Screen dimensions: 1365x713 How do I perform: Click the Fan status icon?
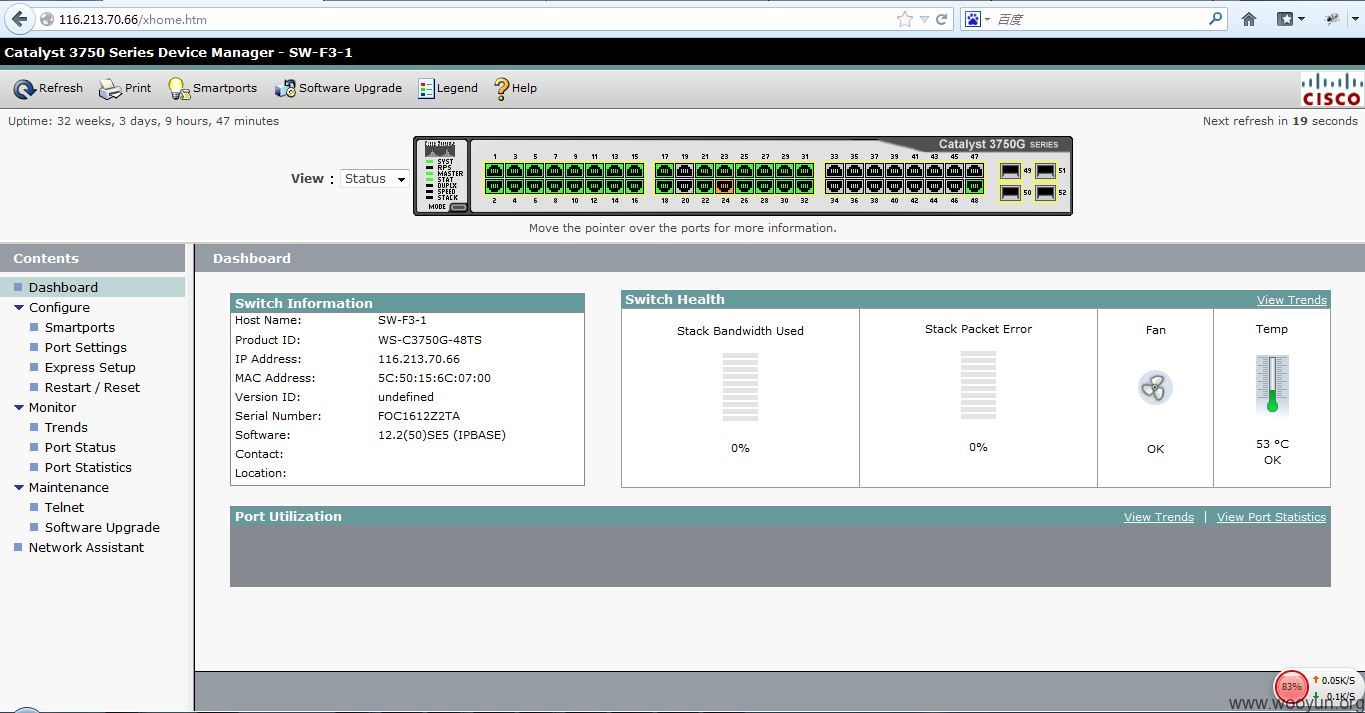1155,388
